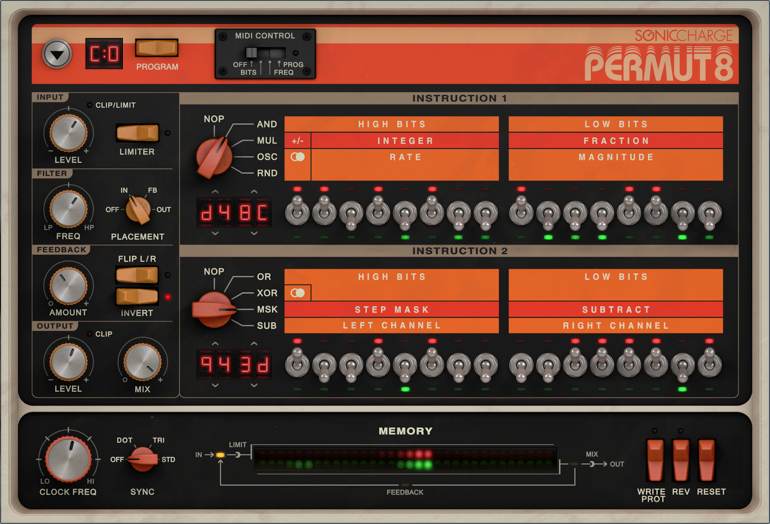Click the output MIX knob
The image size is (770, 524).
click(143, 360)
